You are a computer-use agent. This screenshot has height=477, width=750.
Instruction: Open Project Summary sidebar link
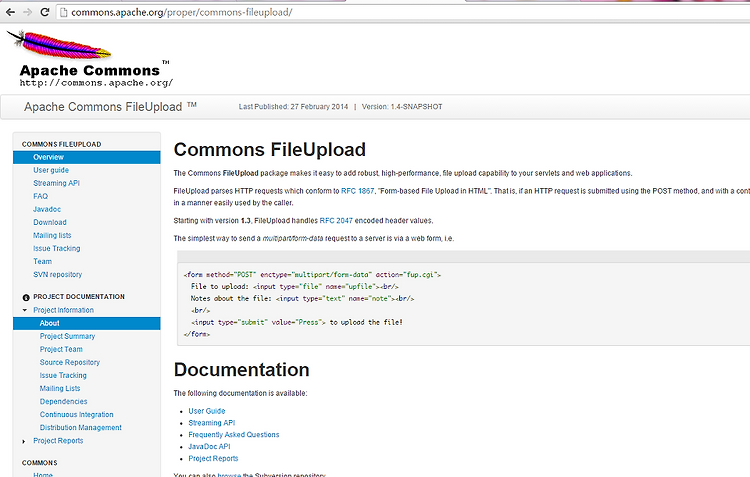pyautogui.click(x=67, y=336)
